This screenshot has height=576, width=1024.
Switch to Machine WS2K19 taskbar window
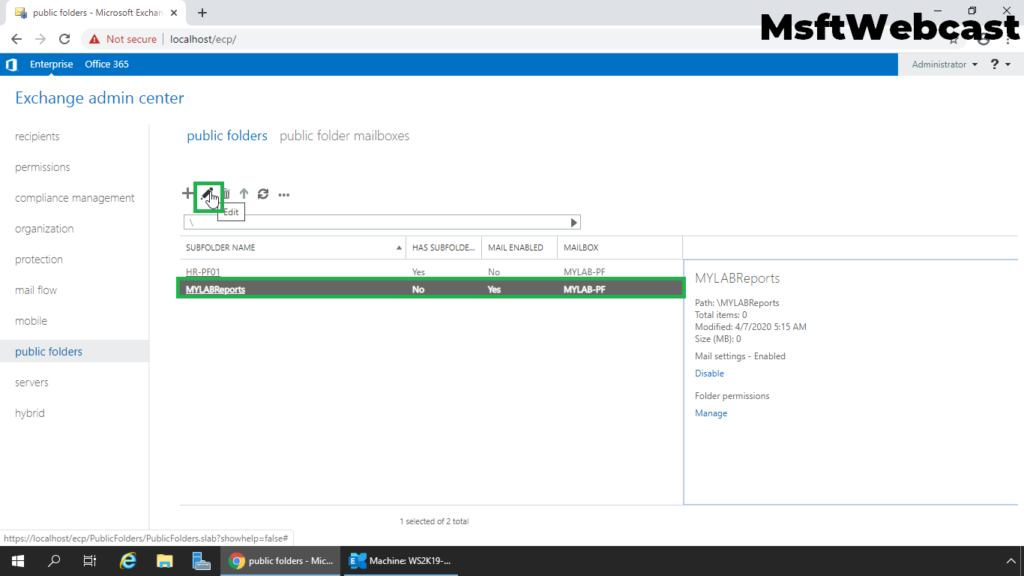(x=400, y=561)
